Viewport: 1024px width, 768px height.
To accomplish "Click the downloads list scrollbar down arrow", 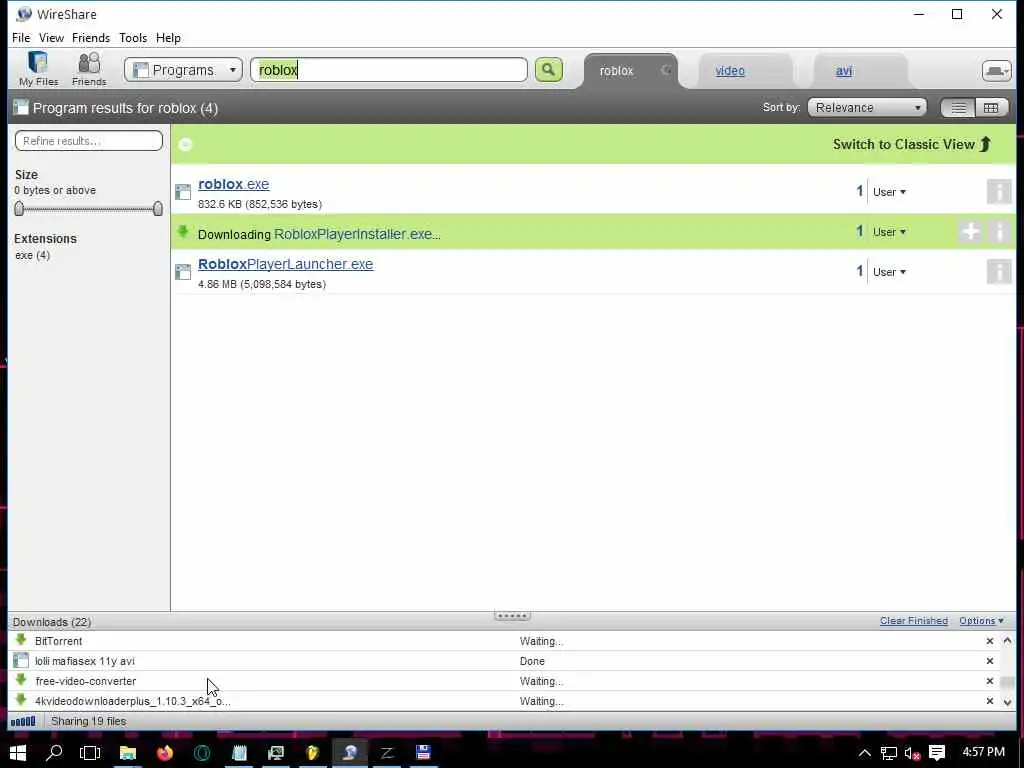I will (1007, 702).
